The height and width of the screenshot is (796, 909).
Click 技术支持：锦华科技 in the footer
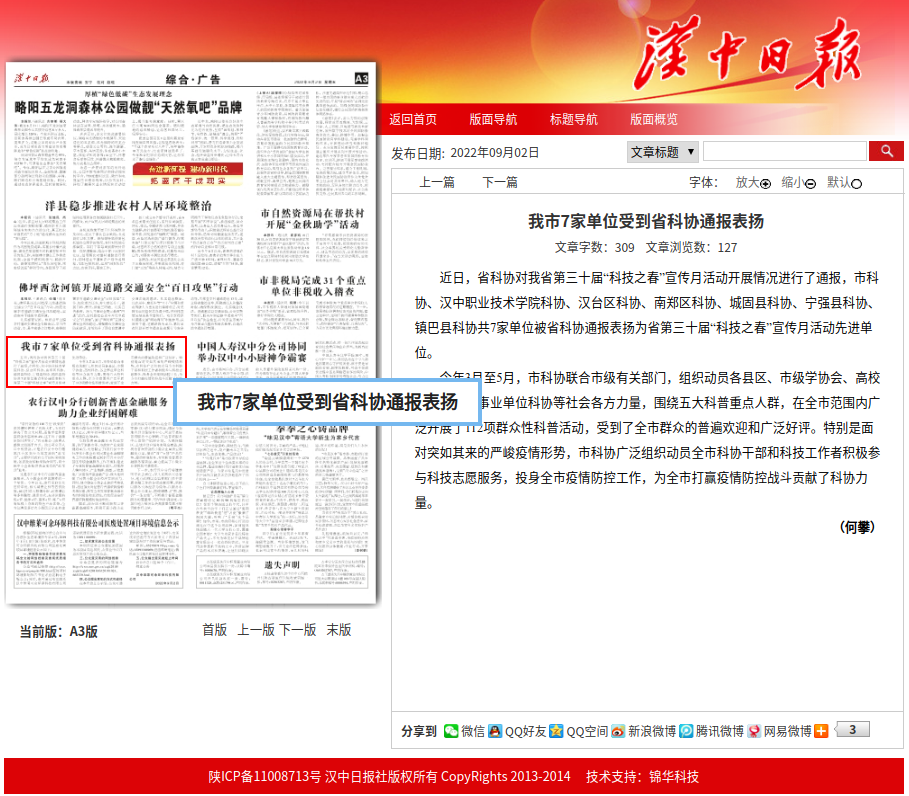642,776
